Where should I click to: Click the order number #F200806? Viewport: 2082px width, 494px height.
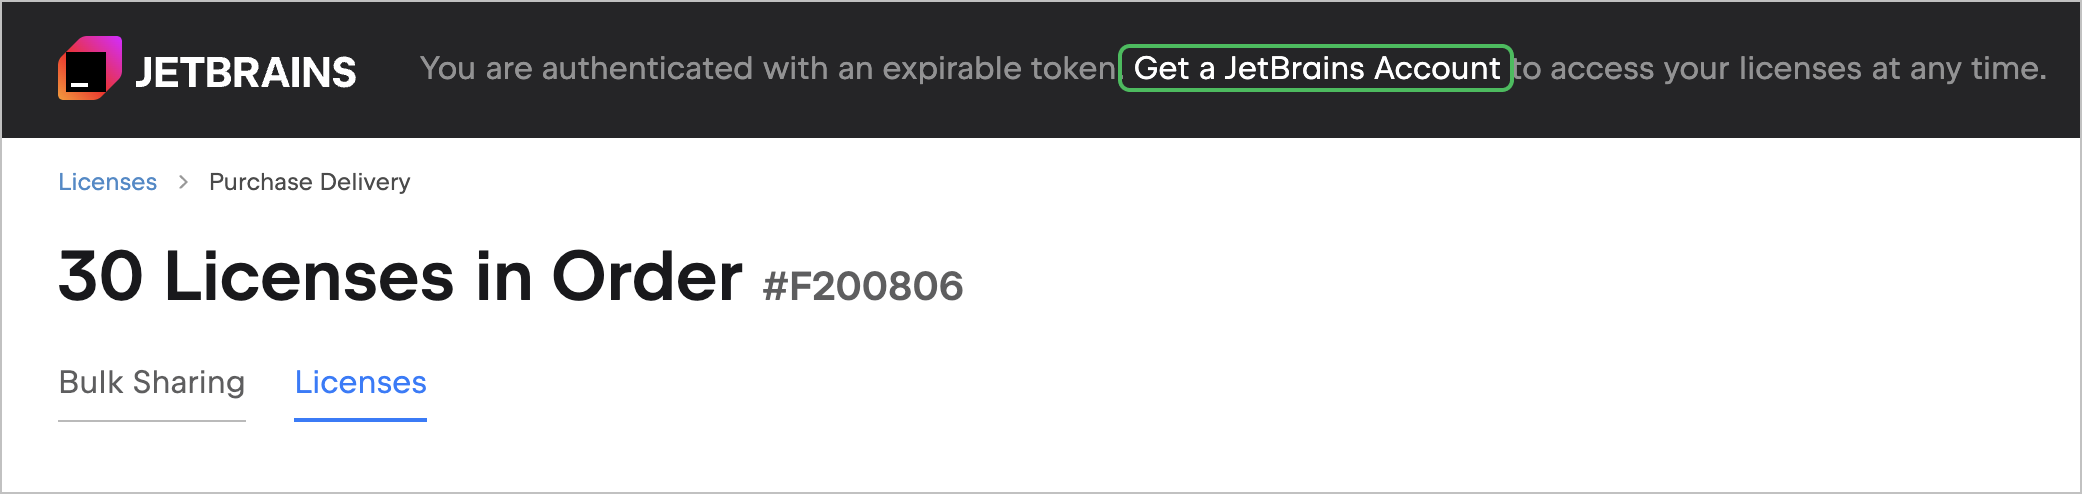tap(862, 286)
